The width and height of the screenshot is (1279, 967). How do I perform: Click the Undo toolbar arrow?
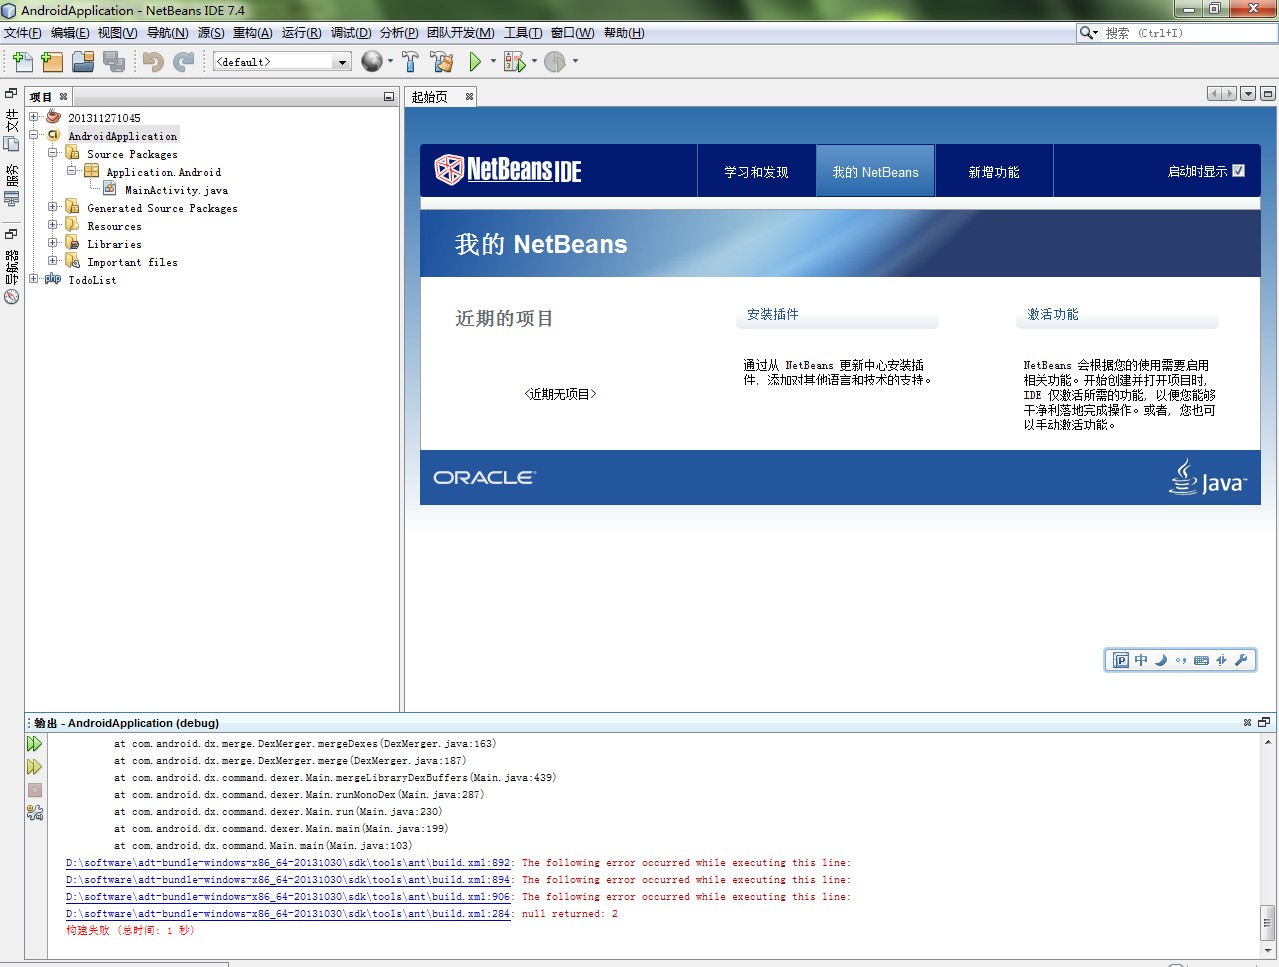[x=153, y=62]
